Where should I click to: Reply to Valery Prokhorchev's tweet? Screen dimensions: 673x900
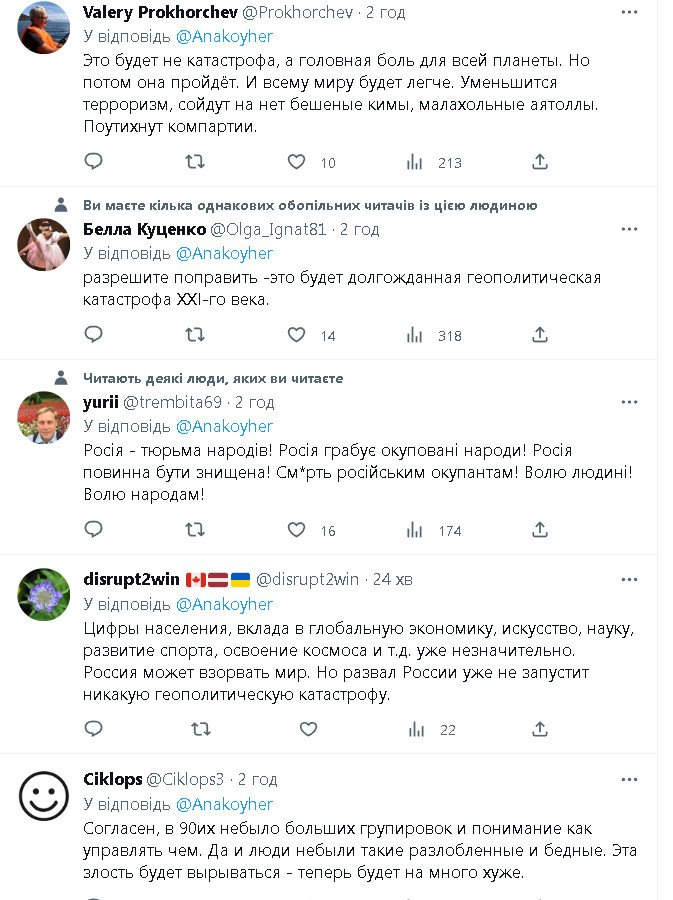[93, 162]
